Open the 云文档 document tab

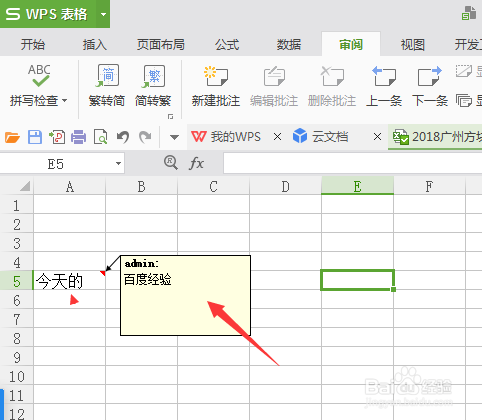tap(321, 137)
